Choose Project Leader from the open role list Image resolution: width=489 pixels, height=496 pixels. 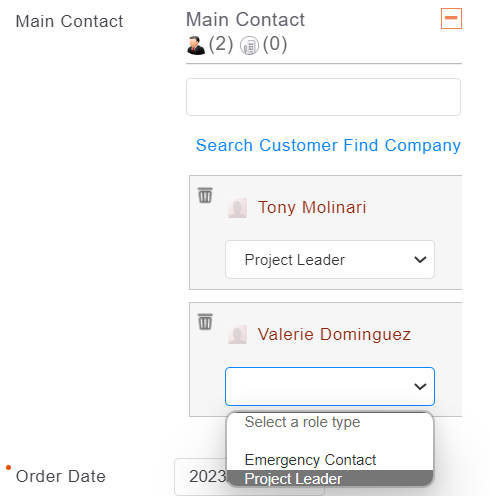[330, 479]
